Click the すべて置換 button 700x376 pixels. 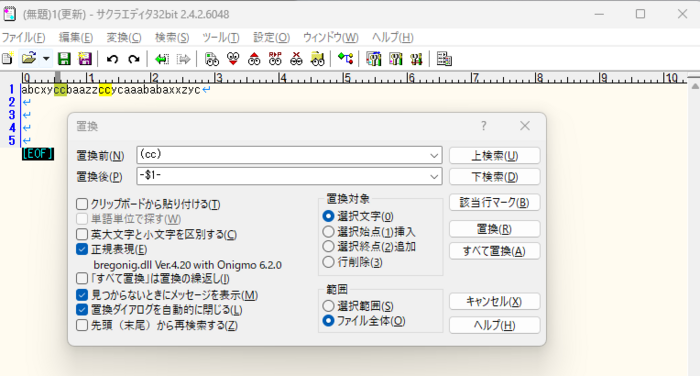[495, 251]
